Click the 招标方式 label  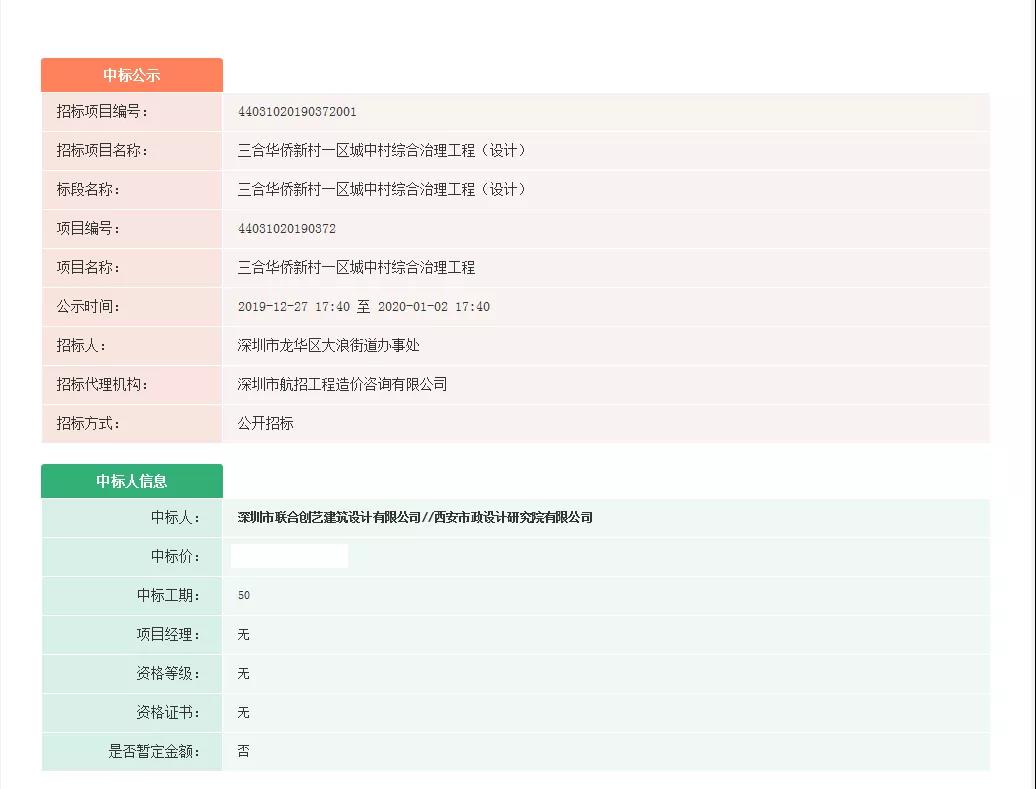coord(88,424)
